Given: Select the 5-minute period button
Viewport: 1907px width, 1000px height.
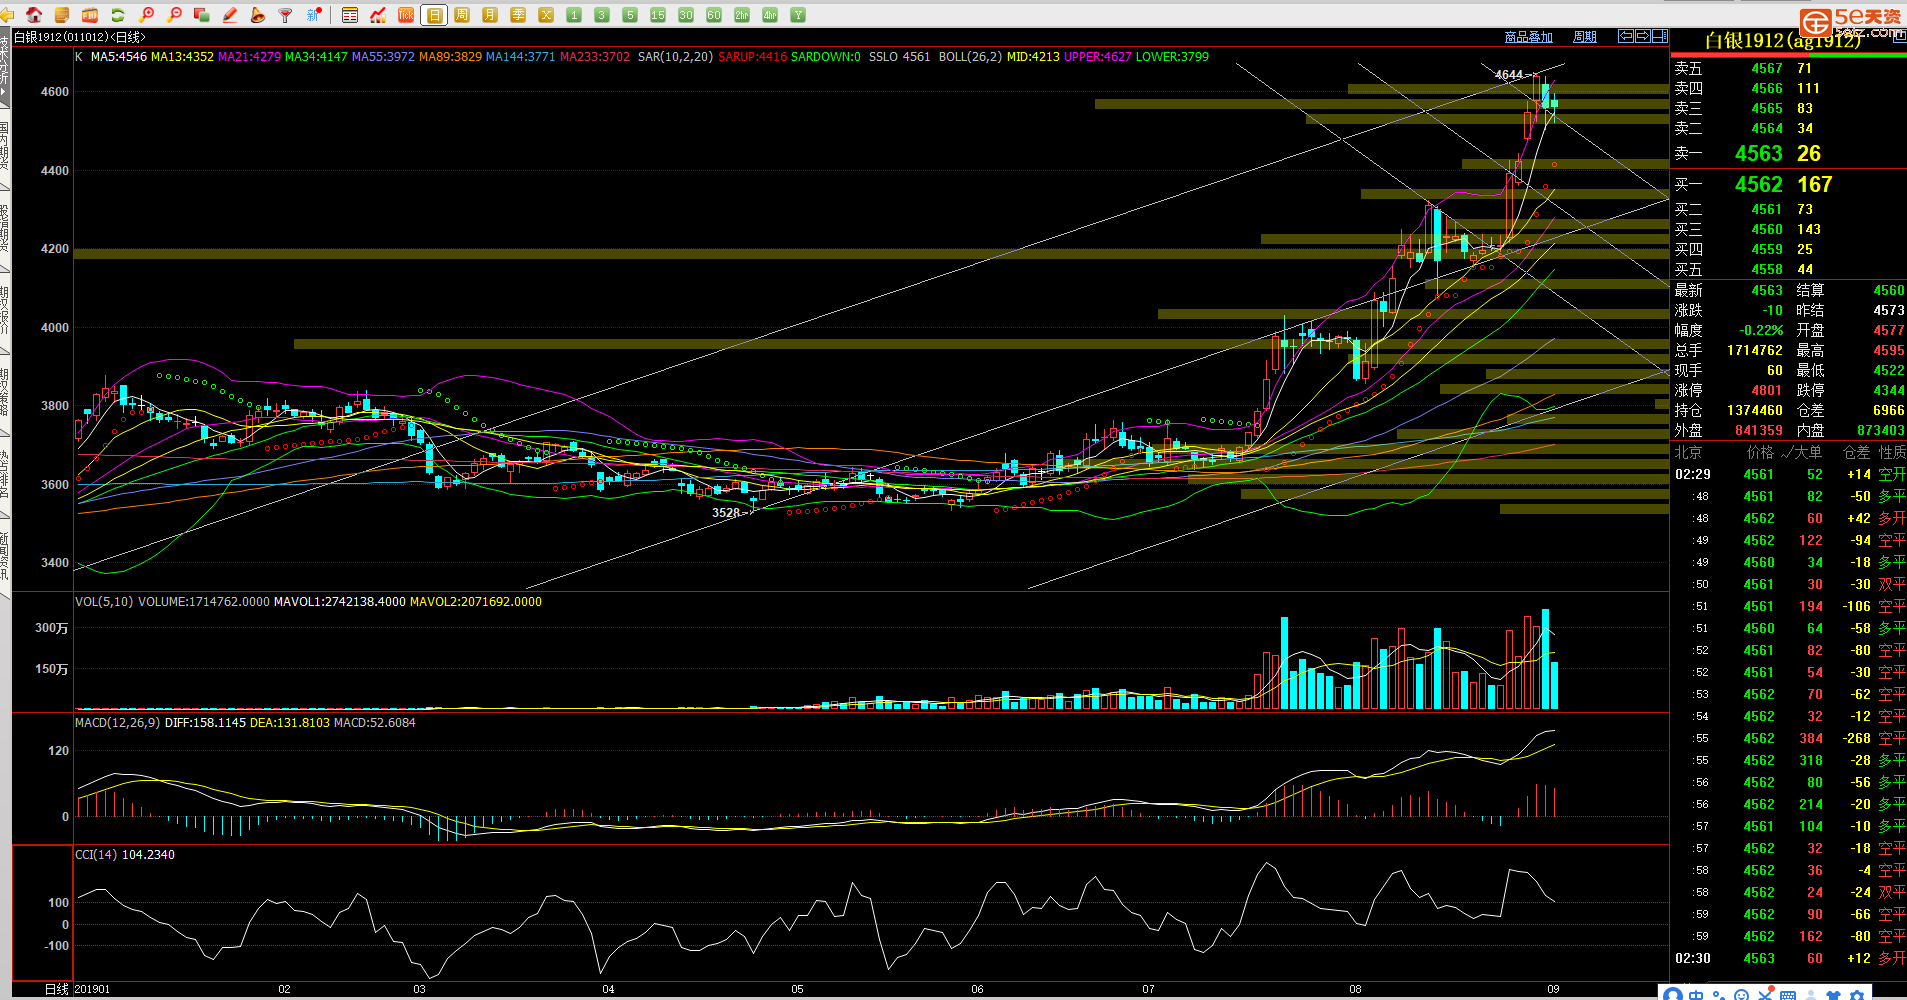Looking at the screenshot, I should pyautogui.click(x=630, y=15).
